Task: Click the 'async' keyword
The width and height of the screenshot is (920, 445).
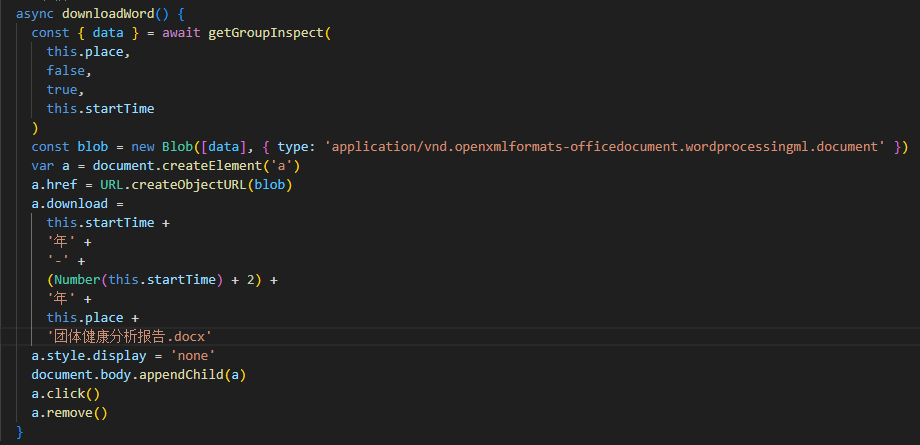Action: click(35, 14)
